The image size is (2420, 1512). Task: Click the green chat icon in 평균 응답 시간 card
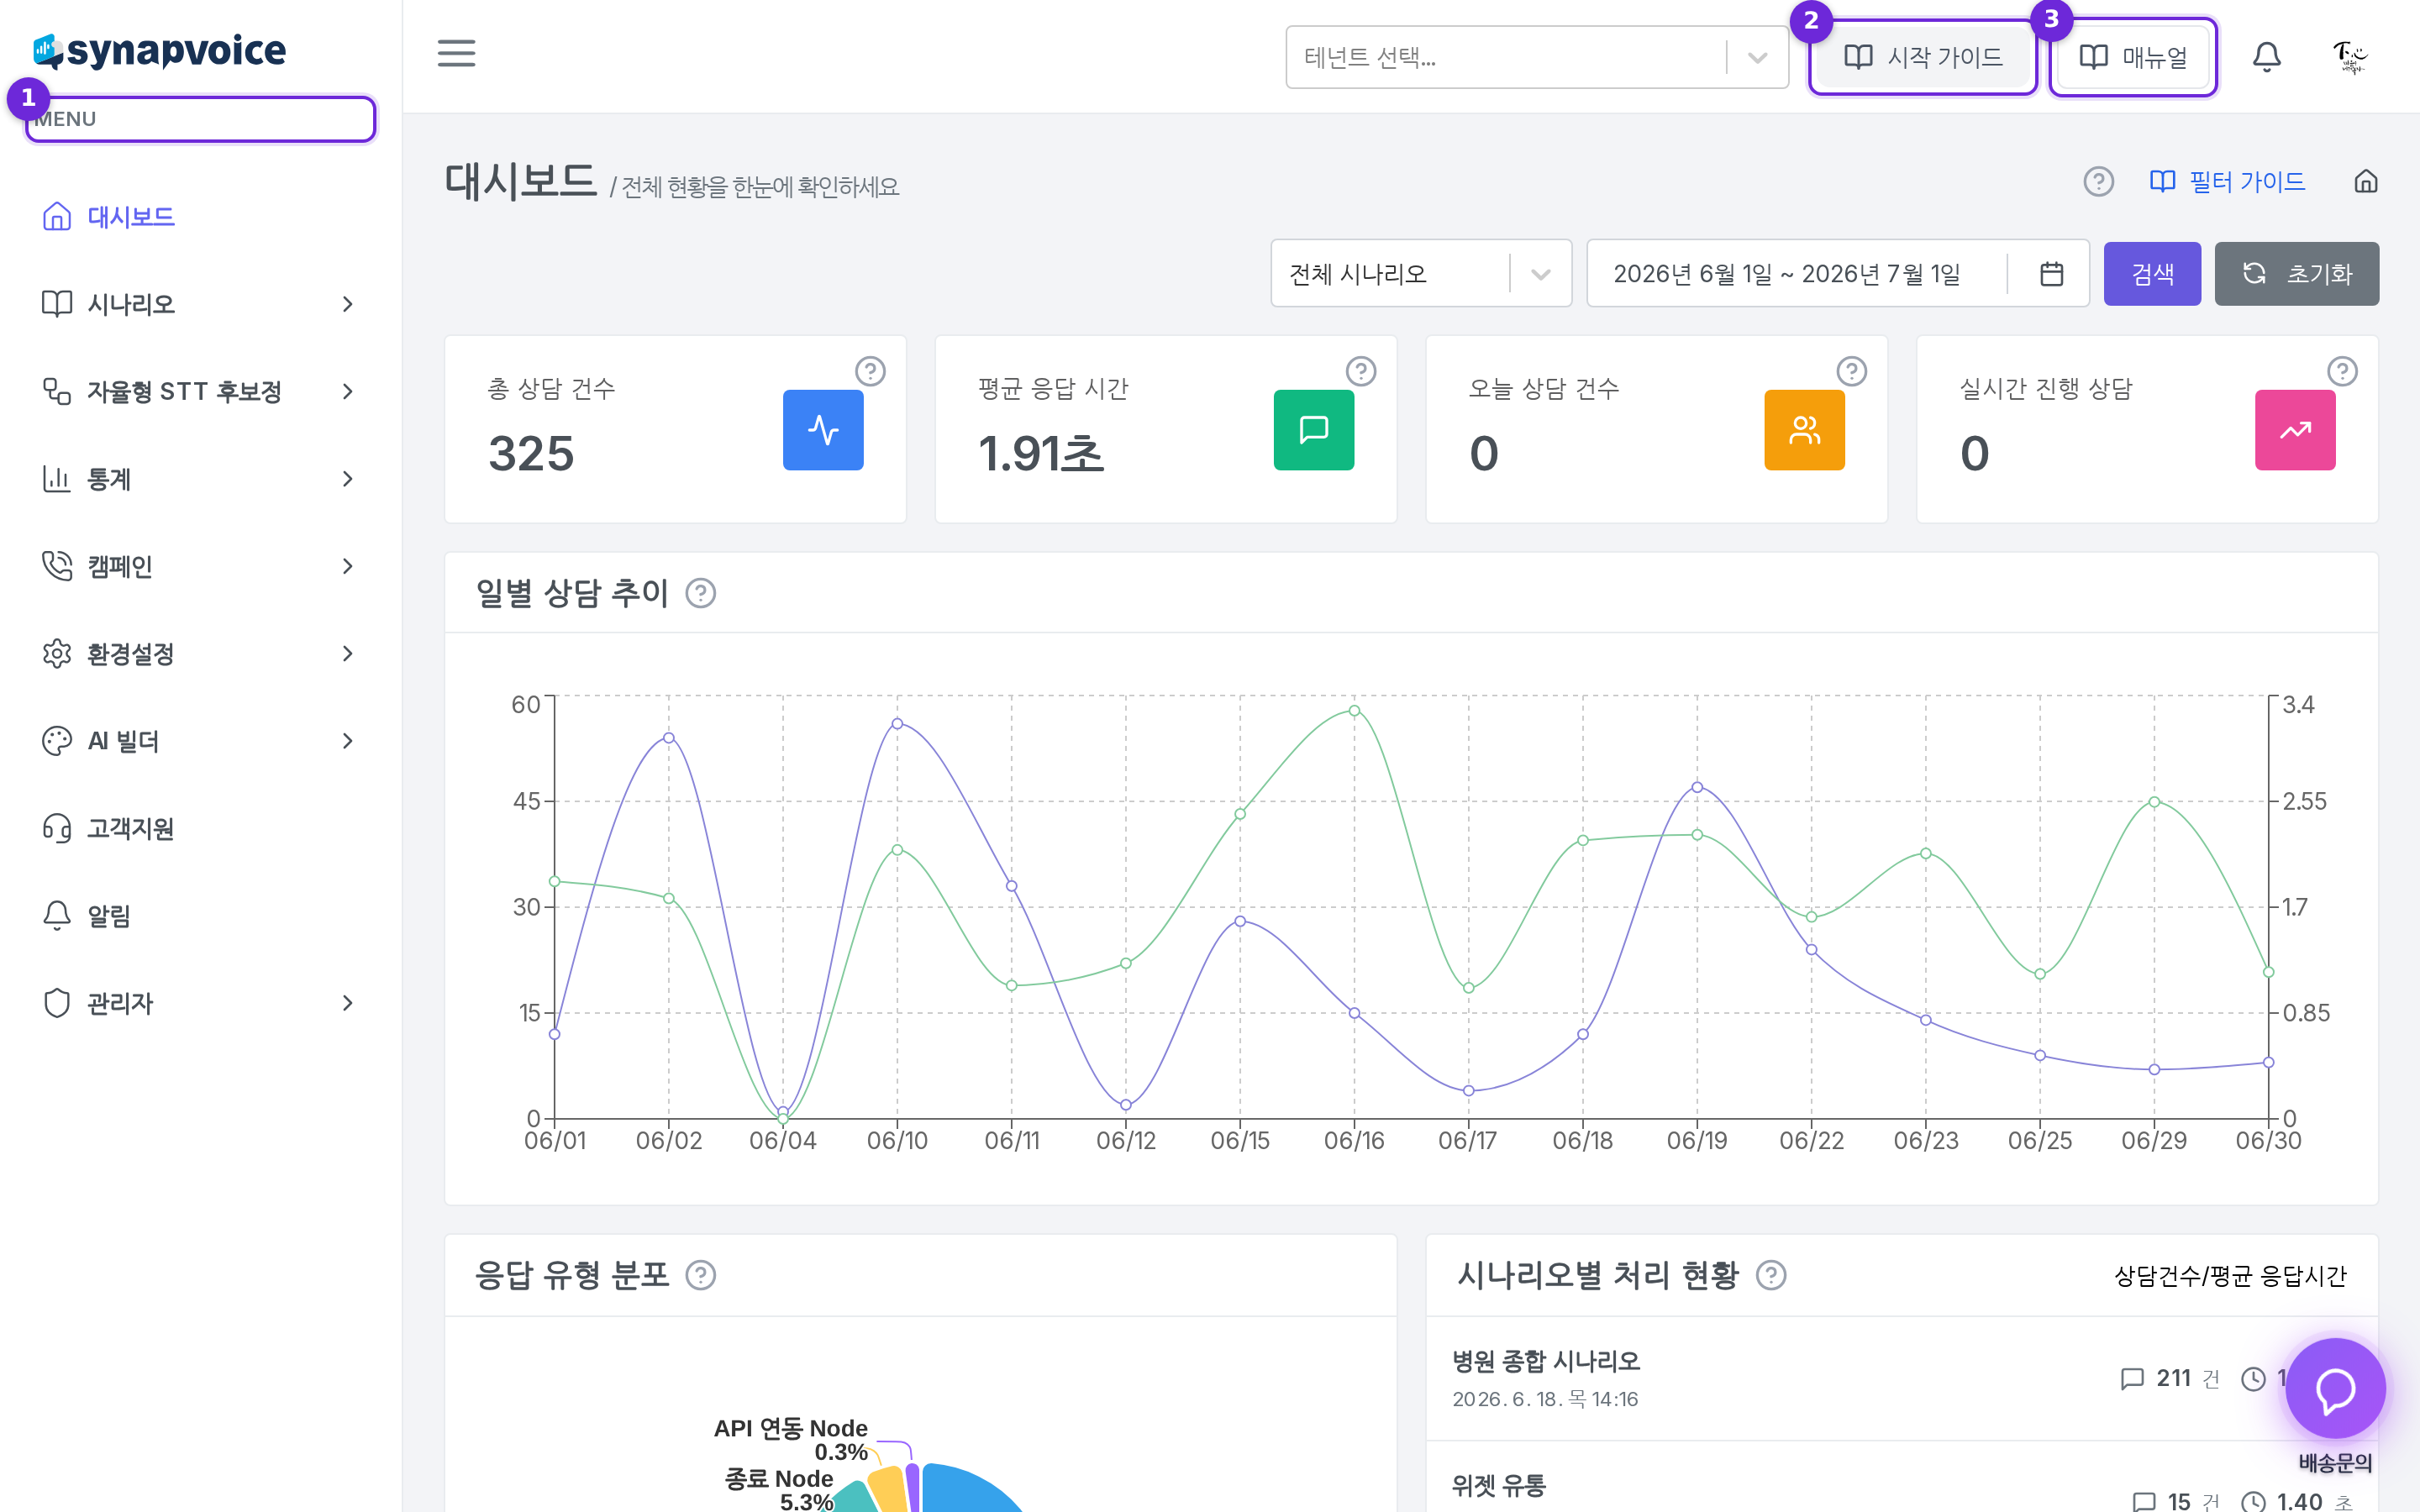click(1313, 430)
